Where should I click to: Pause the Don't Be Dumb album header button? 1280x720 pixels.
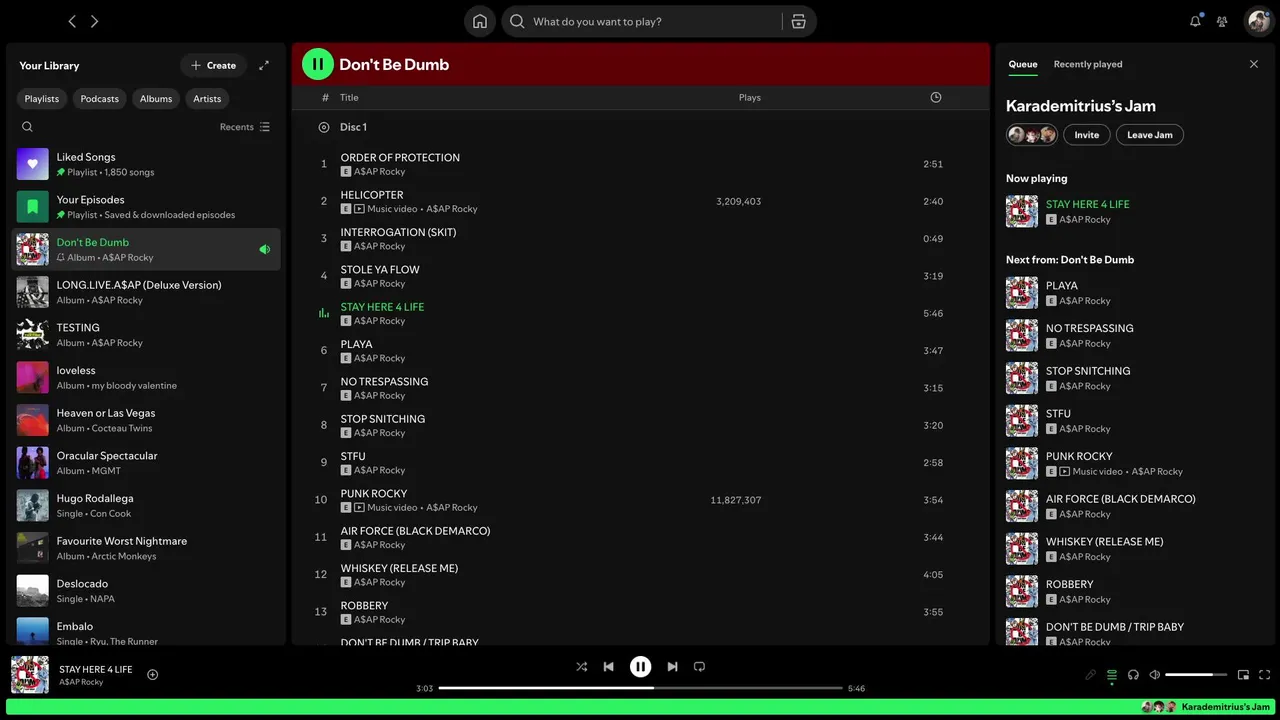(x=318, y=64)
